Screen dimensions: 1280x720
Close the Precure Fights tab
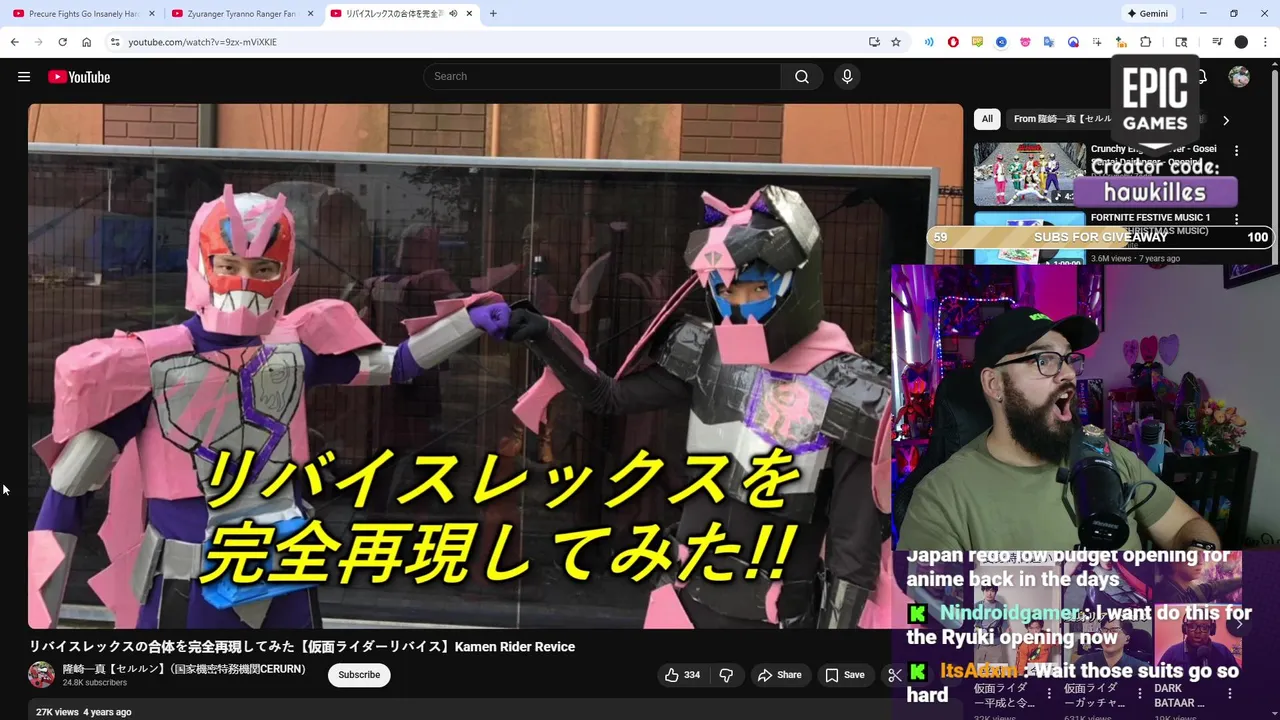pyautogui.click(x=151, y=14)
